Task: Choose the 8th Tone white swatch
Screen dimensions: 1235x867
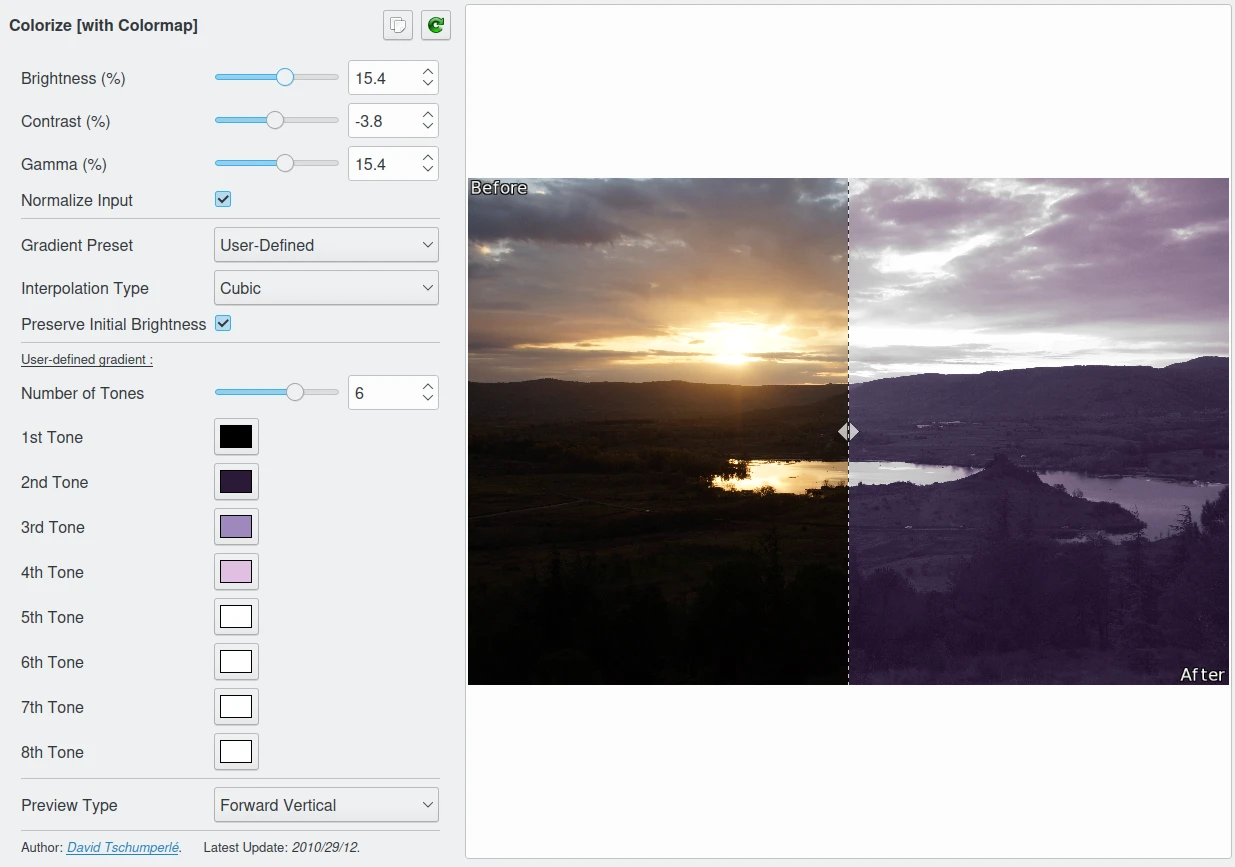Action: (x=236, y=752)
